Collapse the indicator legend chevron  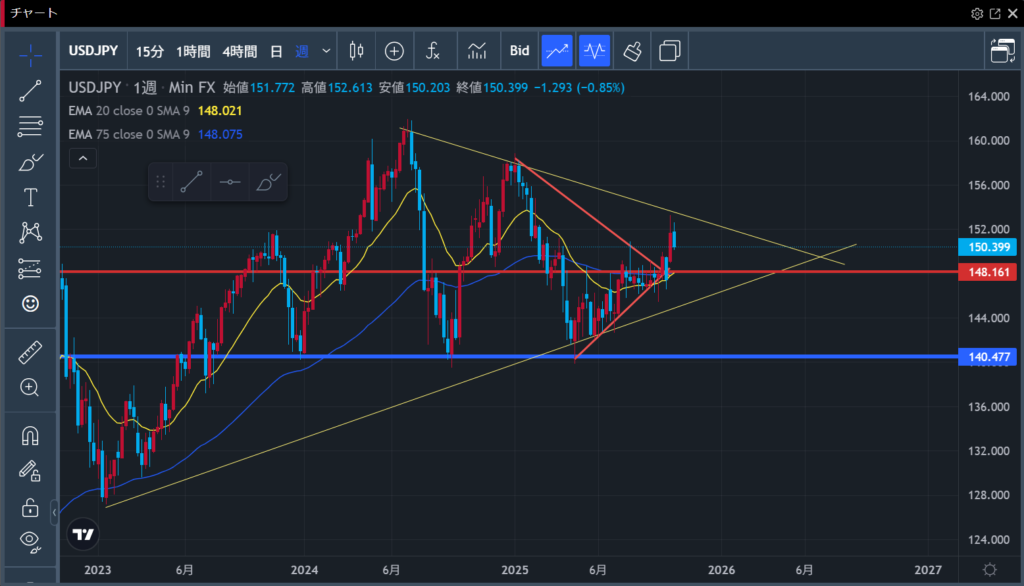[83, 158]
